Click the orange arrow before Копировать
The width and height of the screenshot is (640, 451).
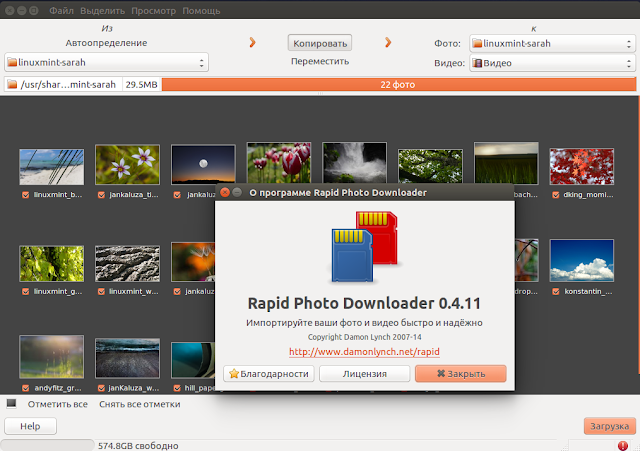pyautogui.click(x=252, y=42)
